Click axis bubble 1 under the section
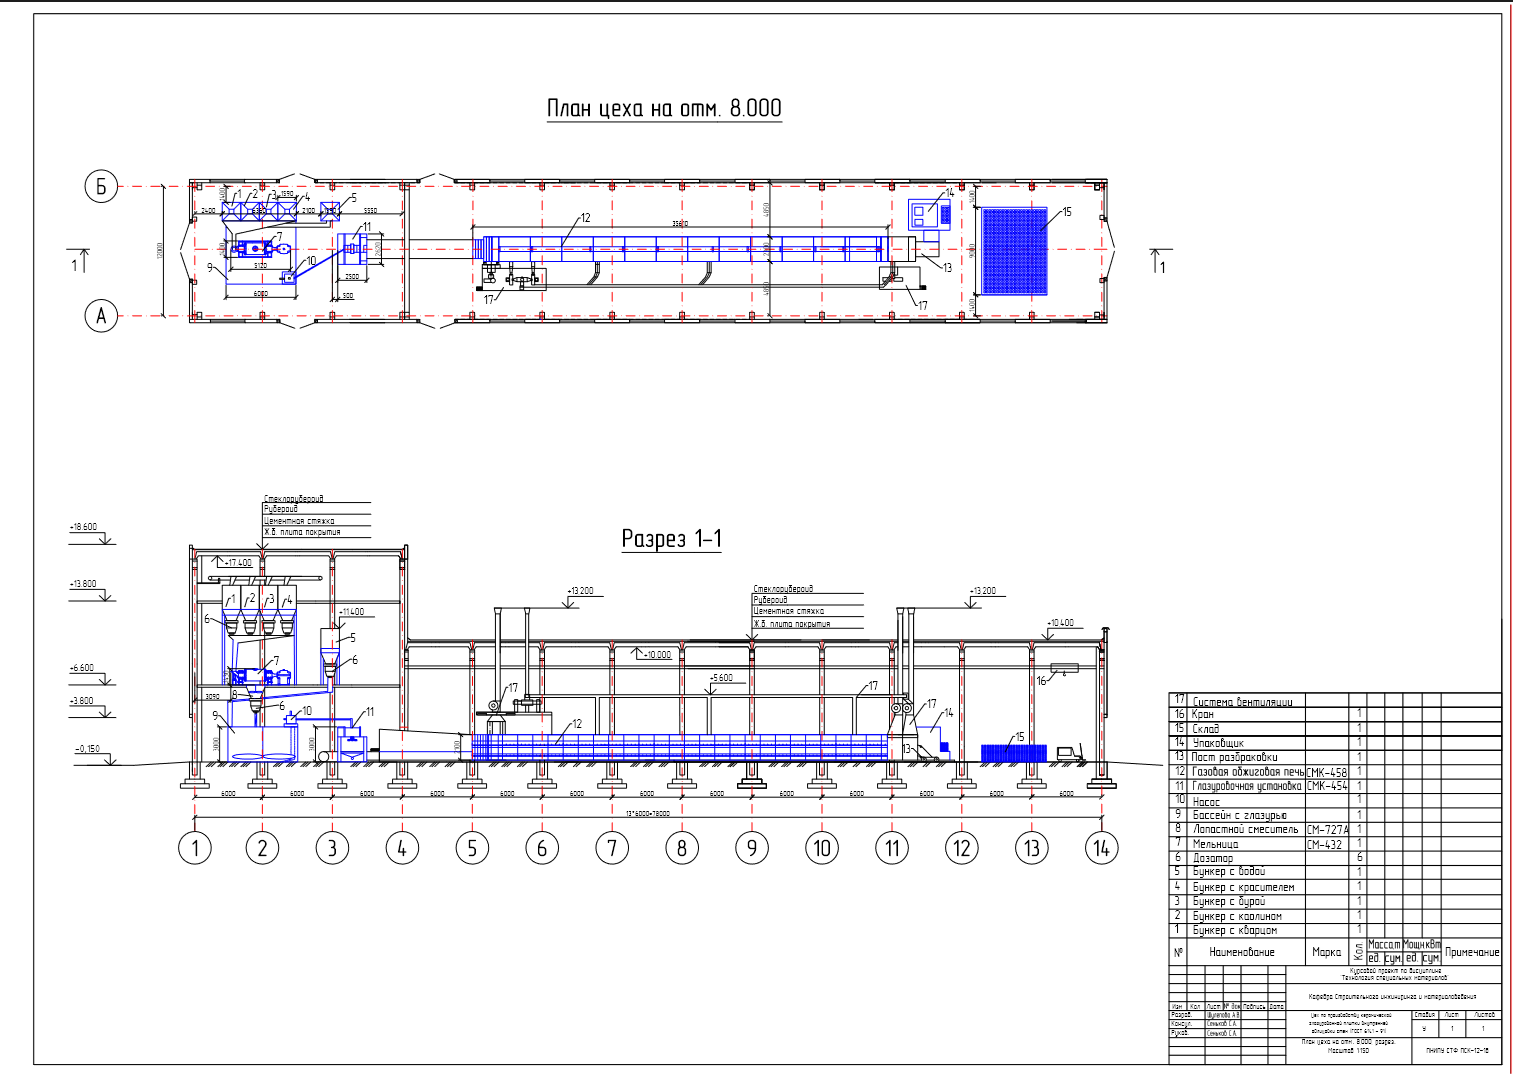 click(195, 849)
